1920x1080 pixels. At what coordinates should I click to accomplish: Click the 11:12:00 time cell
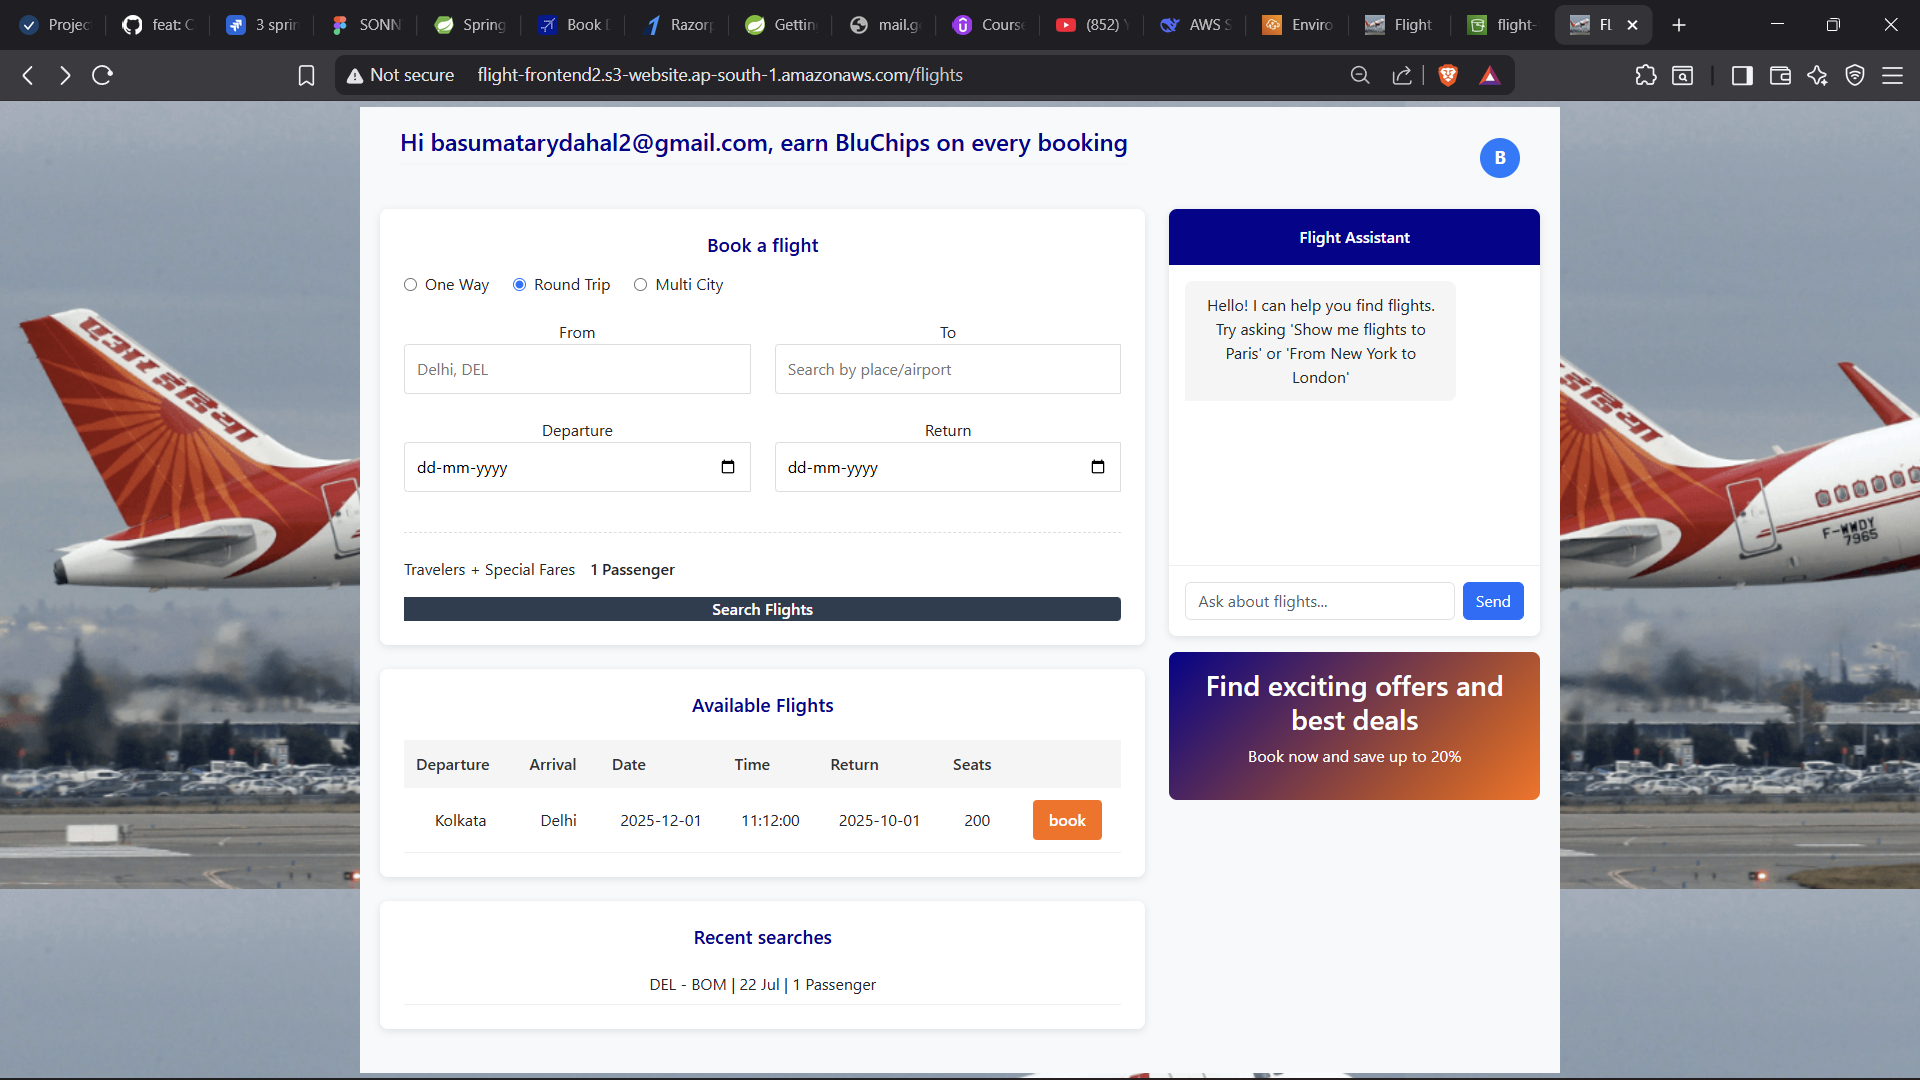pyautogui.click(x=770, y=820)
